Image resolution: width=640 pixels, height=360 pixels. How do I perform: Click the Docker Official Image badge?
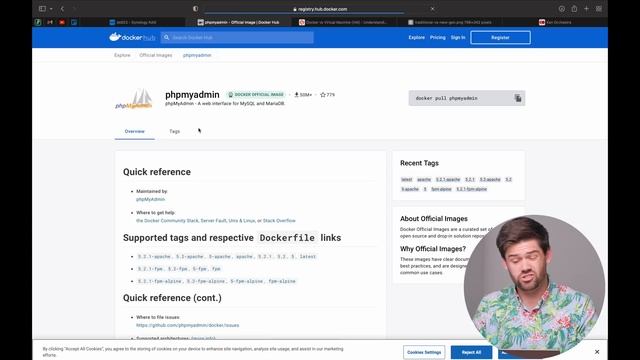[256, 95]
